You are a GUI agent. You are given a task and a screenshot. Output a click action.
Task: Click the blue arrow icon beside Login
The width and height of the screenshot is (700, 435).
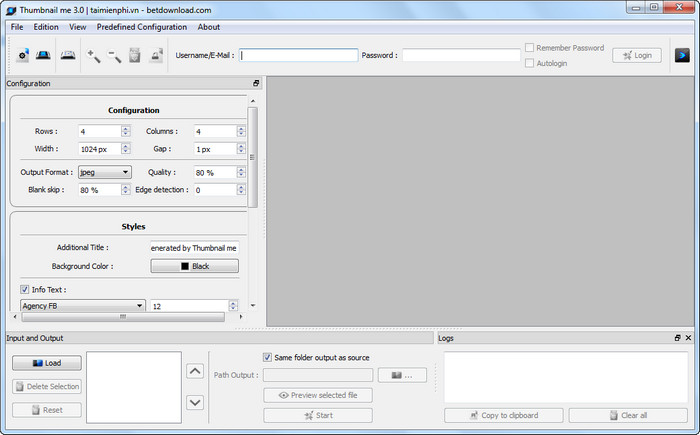[683, 55]
